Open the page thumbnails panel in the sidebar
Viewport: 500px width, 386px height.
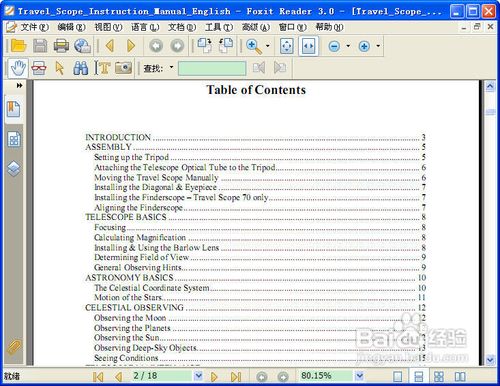[x=14, y=139]
